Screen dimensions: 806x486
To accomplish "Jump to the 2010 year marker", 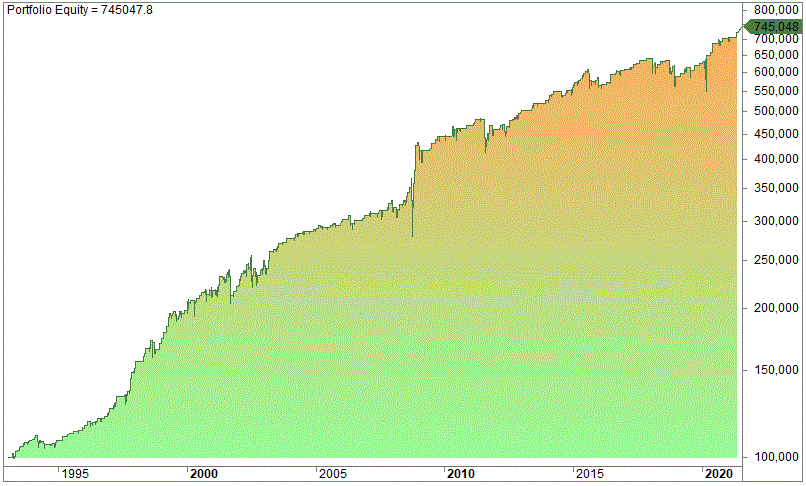I will [x=461, y=474].
